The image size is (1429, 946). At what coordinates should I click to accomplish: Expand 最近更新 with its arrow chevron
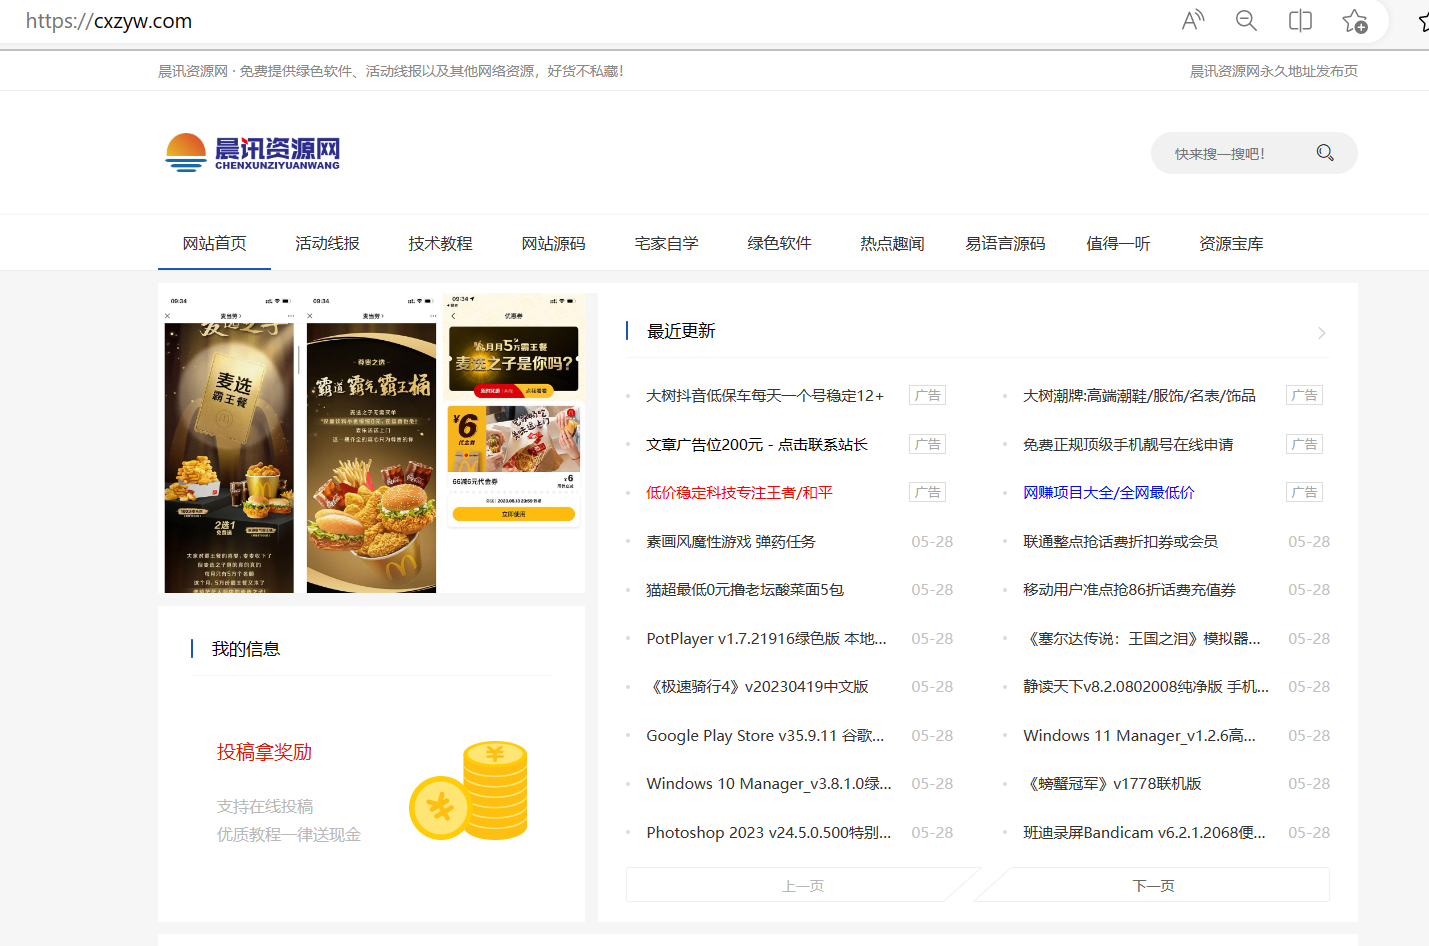coord(1321,332)
